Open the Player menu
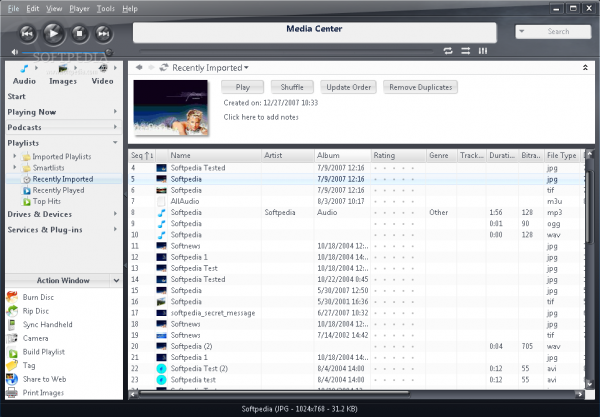Screen dimensions: 600x417 [x=80, y=8]
